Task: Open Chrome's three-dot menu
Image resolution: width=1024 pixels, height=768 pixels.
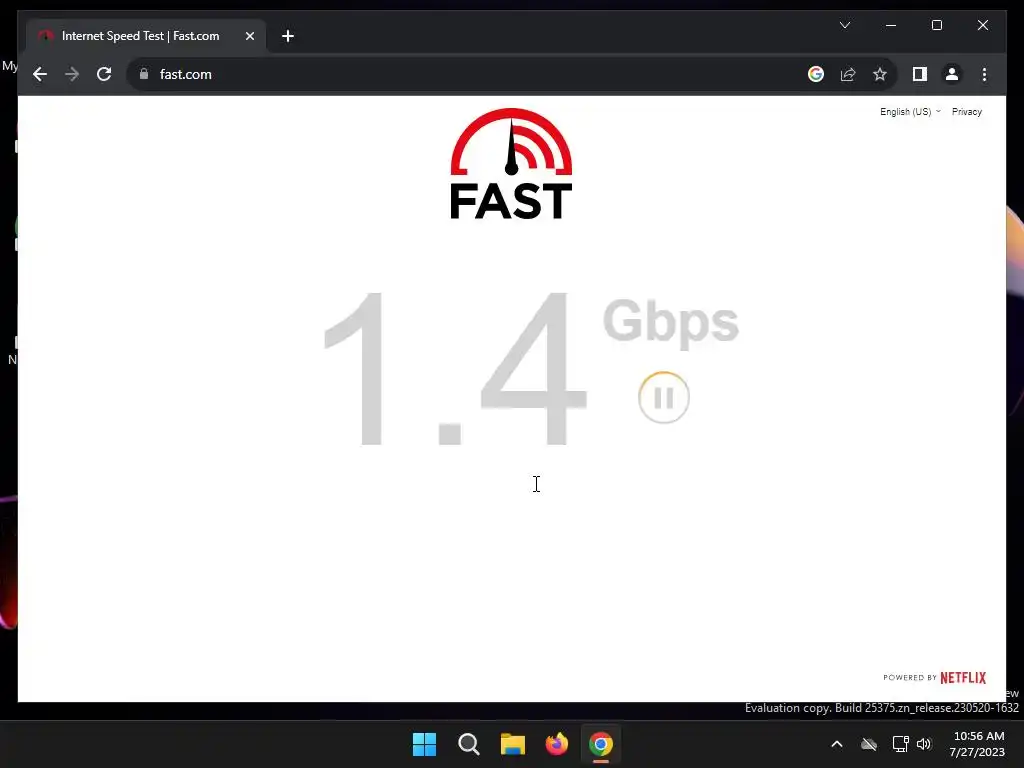Action: [x=984, y=74]
